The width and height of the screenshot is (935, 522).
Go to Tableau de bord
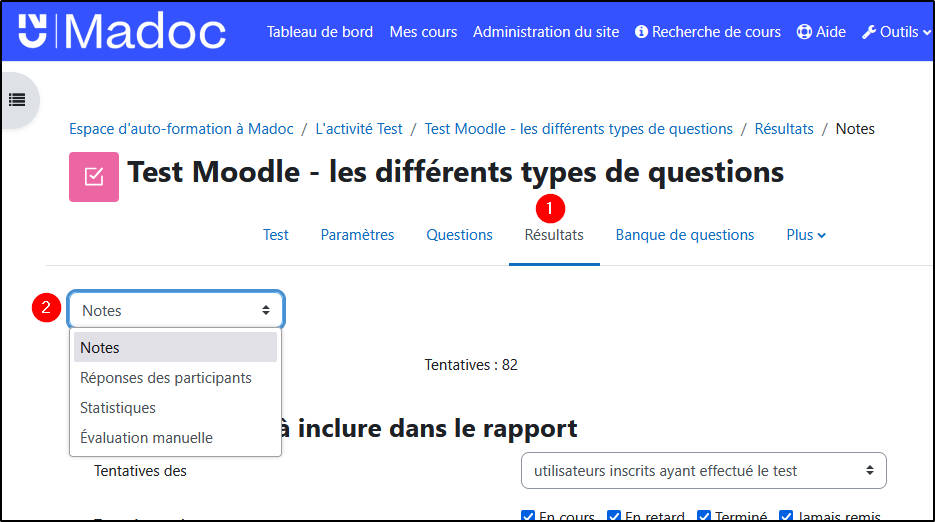320,32
